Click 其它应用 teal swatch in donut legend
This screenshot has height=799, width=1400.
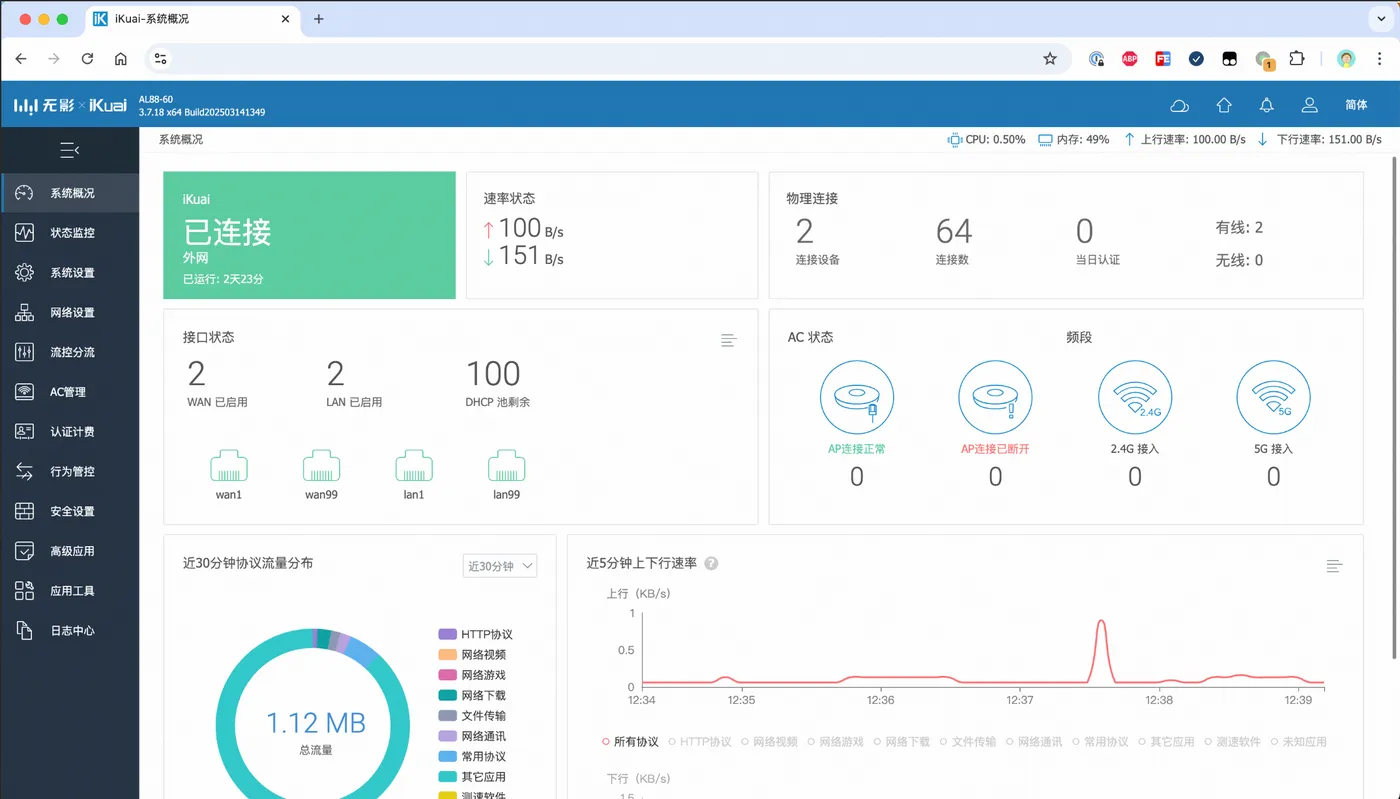click(x=447, y=776)
